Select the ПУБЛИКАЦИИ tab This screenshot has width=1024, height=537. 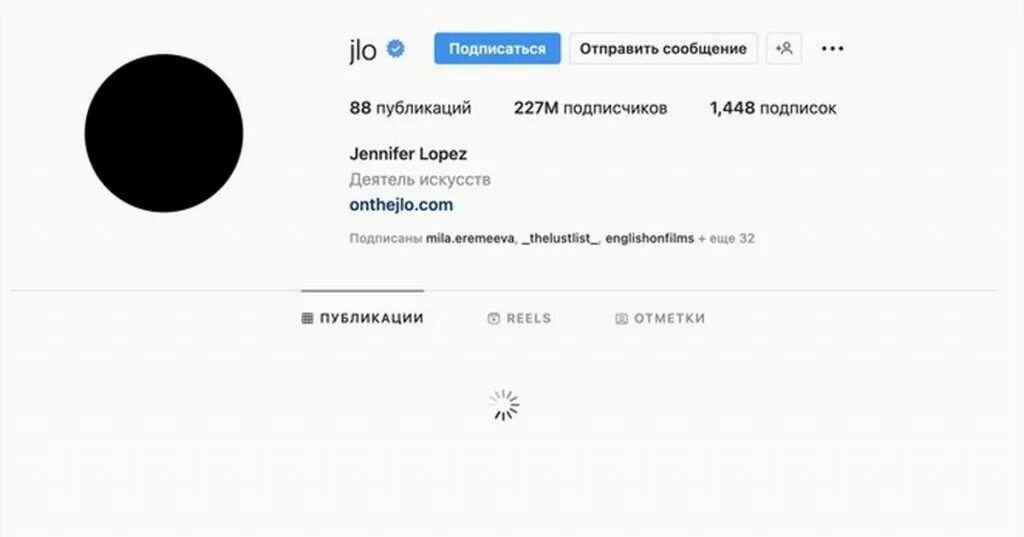click(362, 318)
